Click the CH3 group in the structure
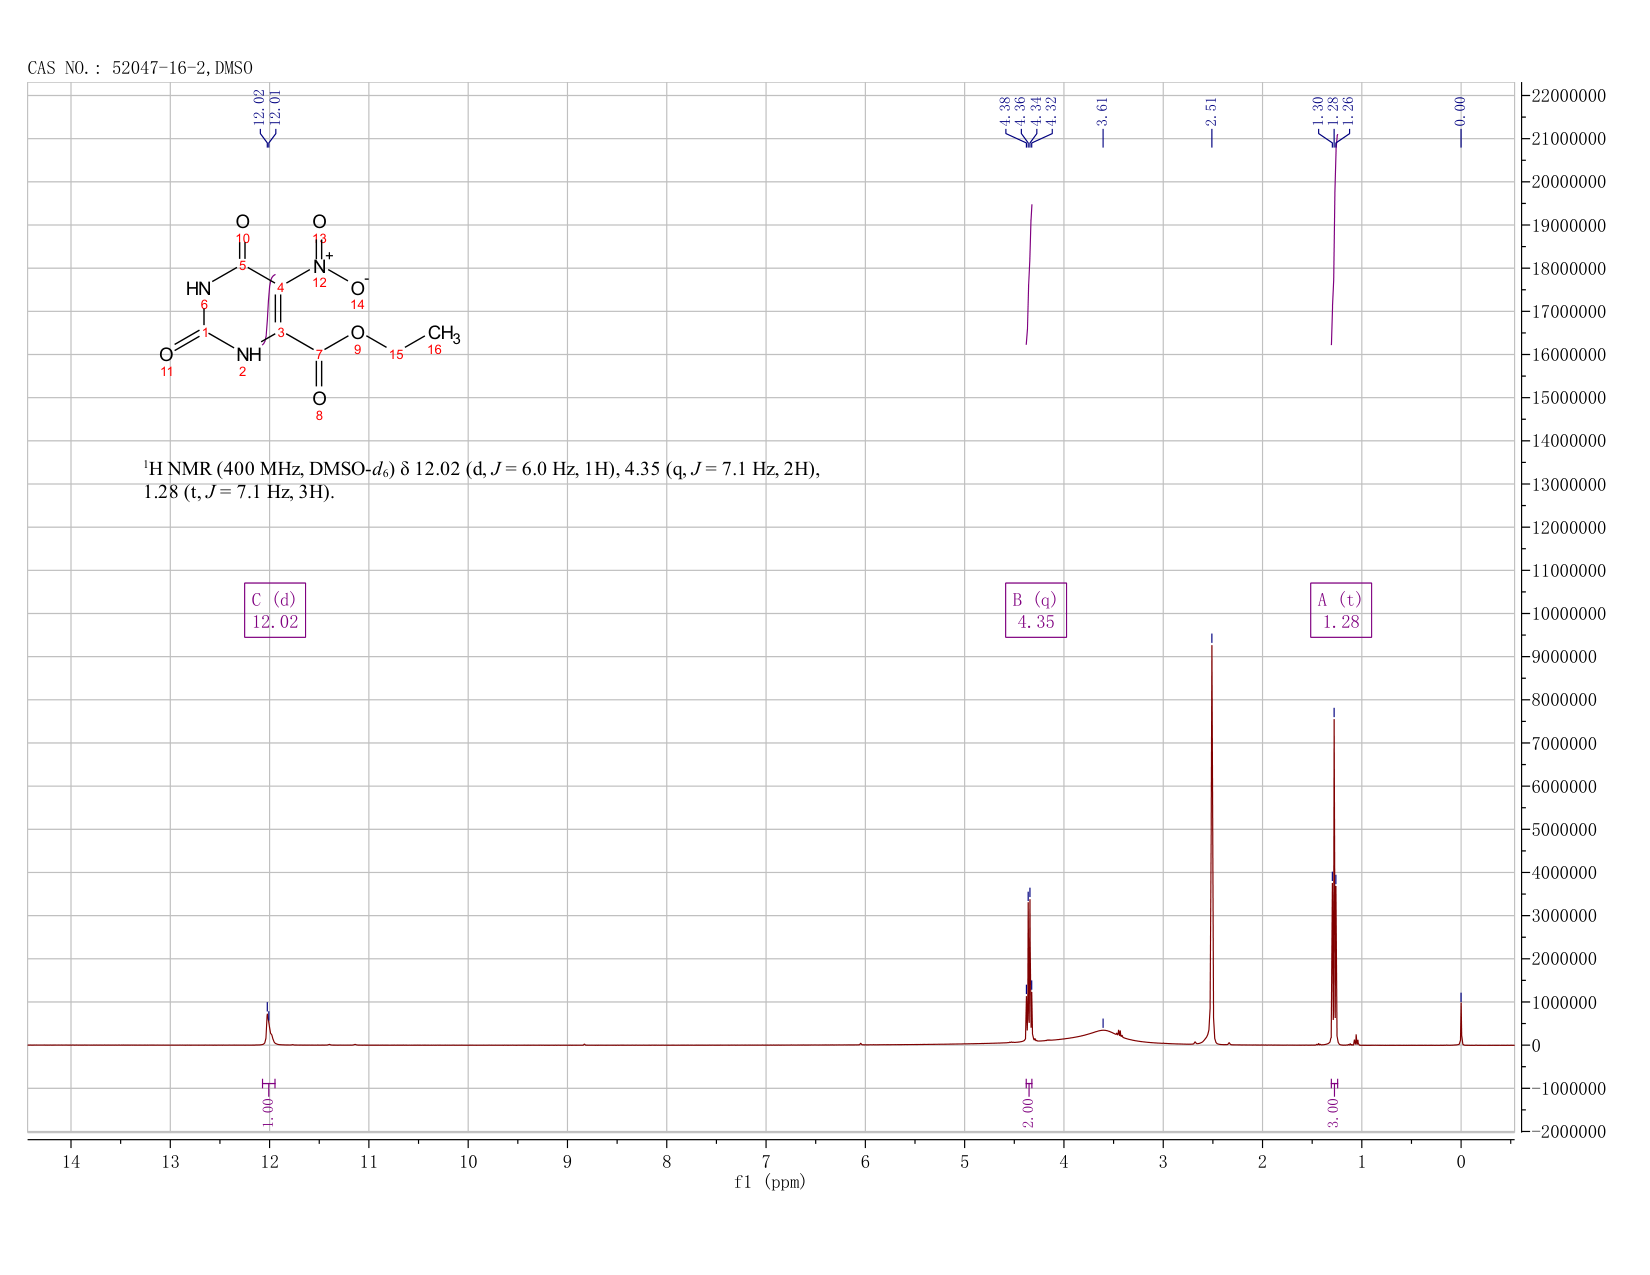The image size is (1650, 1275). coord(444,334)
